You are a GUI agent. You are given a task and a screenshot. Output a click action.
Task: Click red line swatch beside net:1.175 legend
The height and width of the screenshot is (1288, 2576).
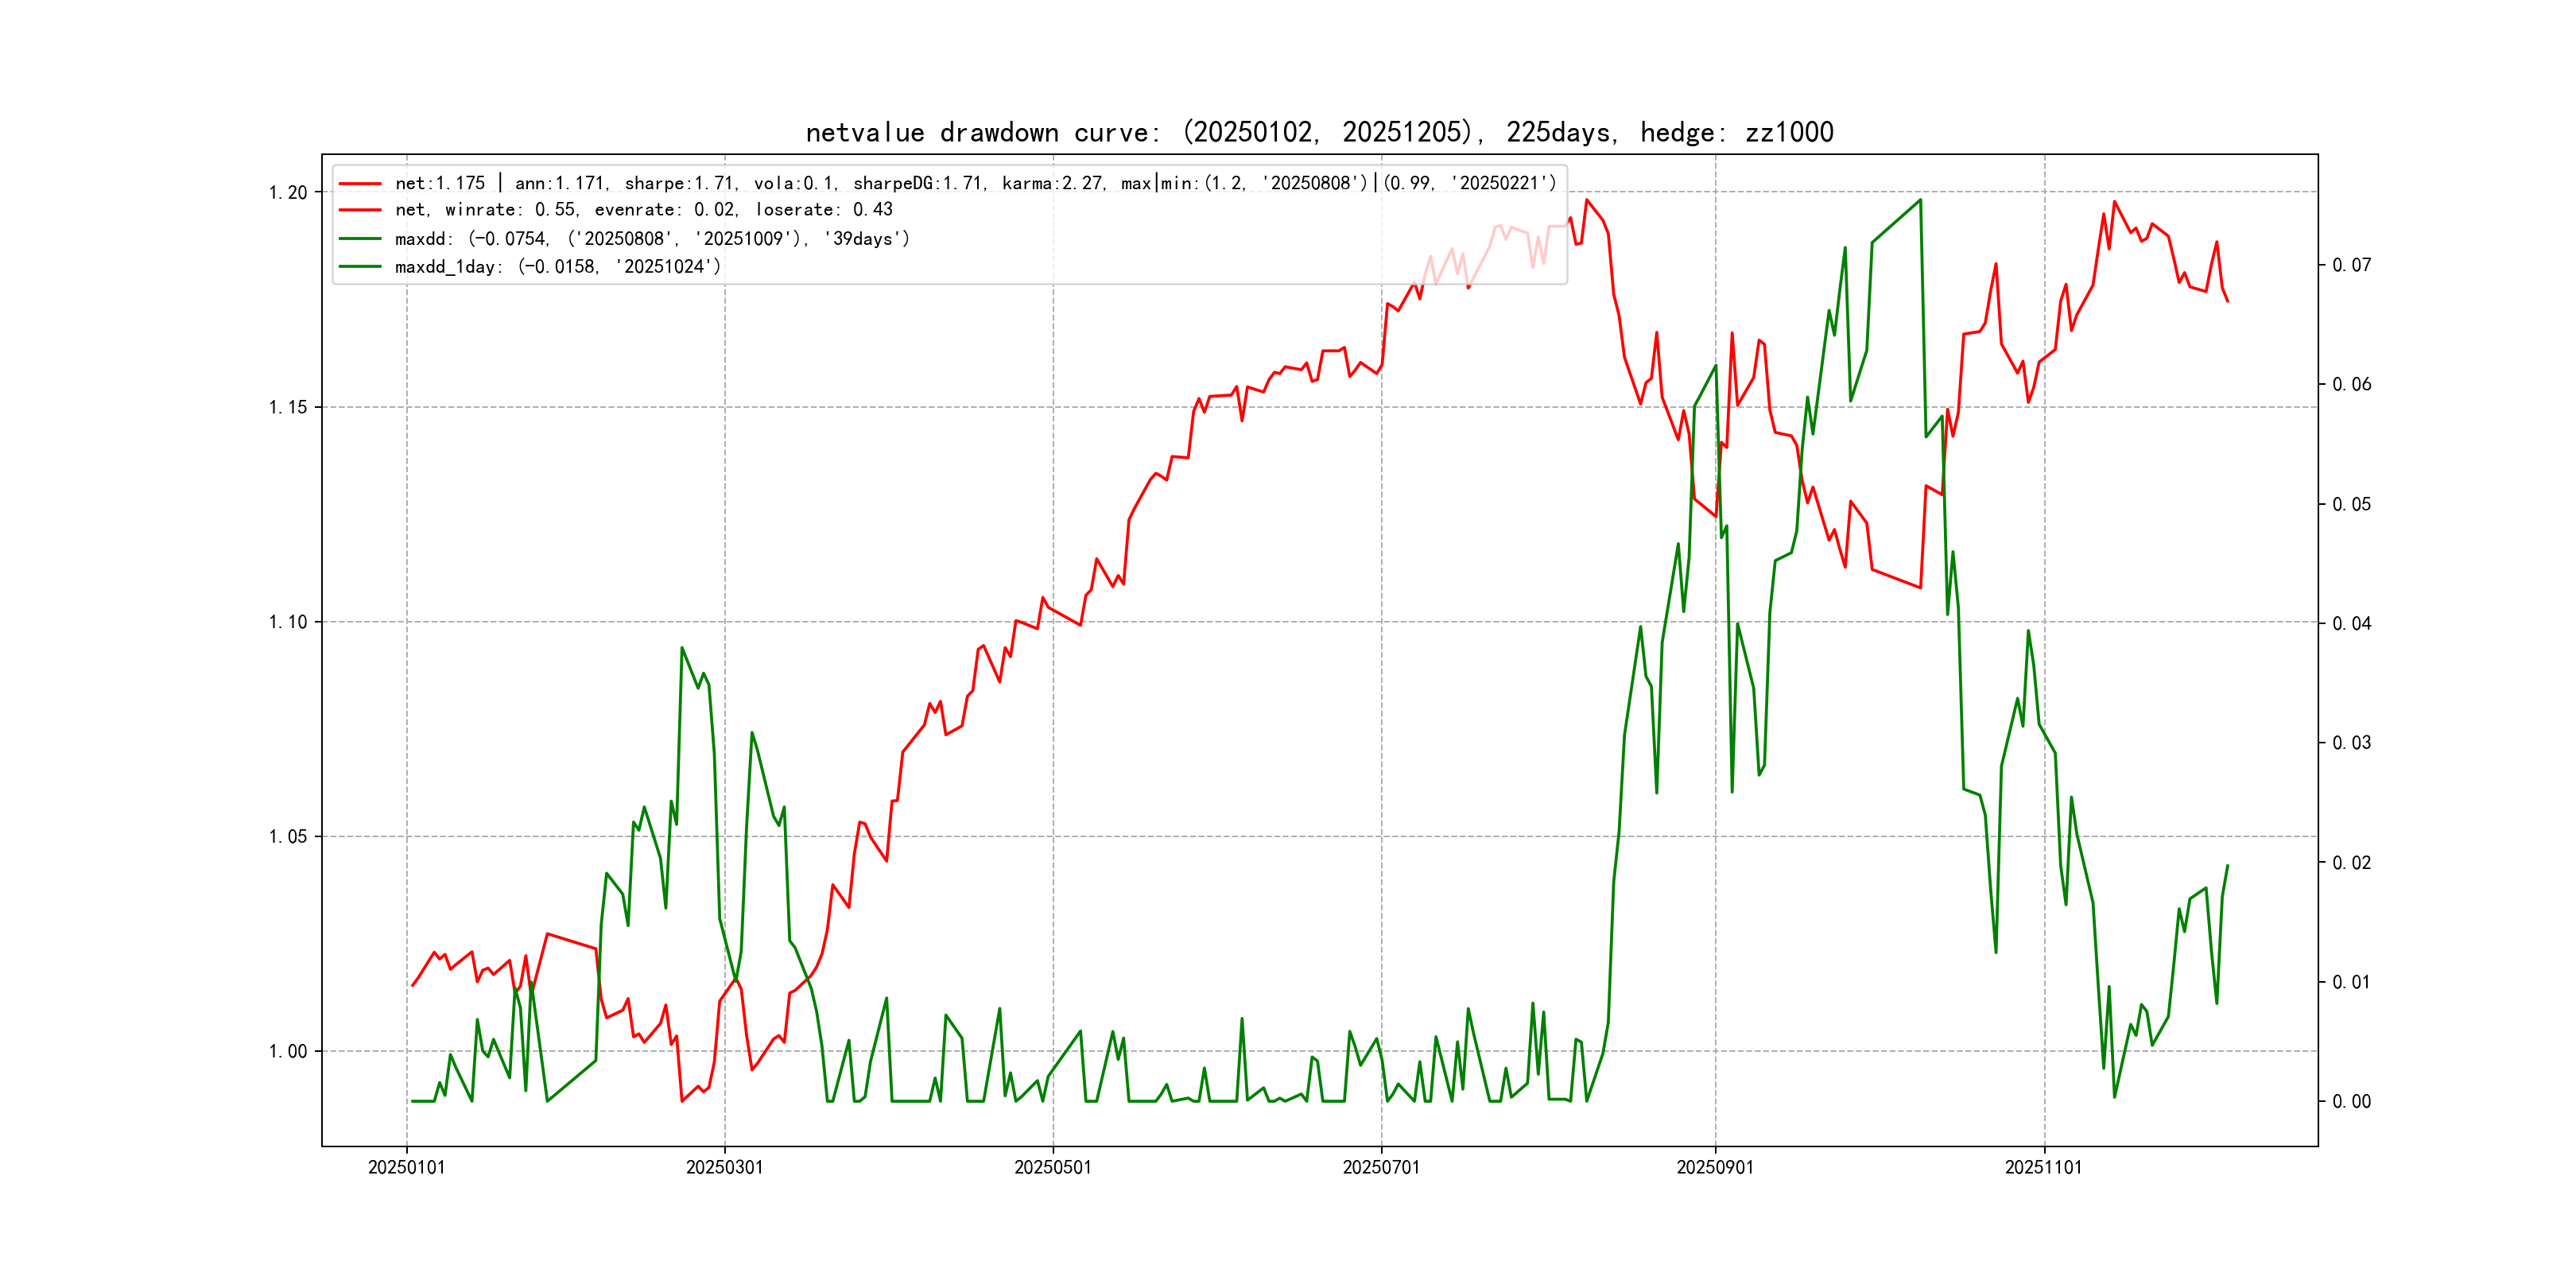360,184
